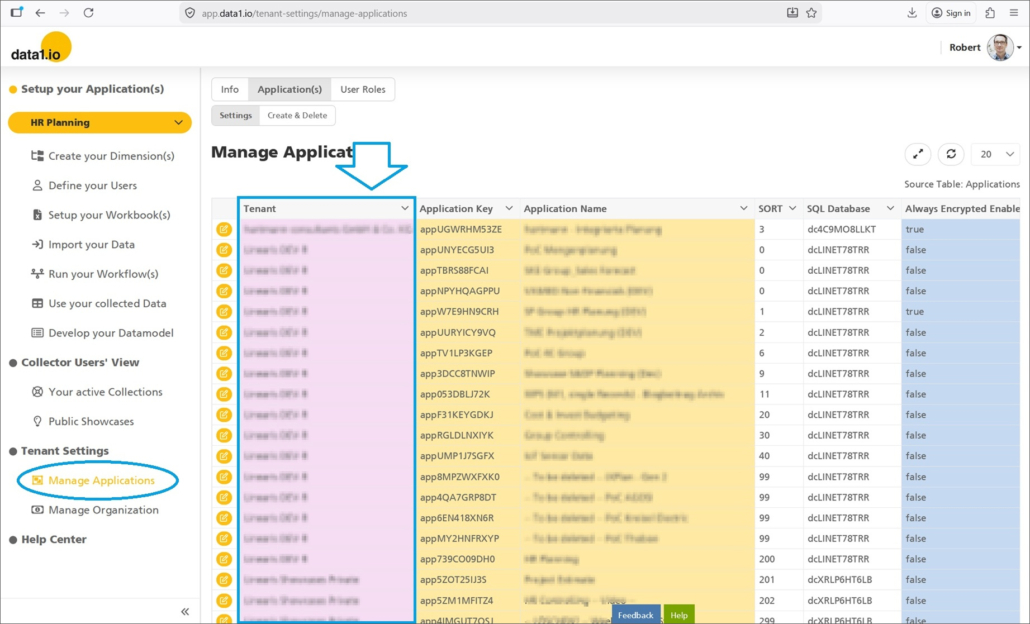1030x624 pixels.
Task: Open the page size dropdown showing 20
Action: click(x=995, y=154)
